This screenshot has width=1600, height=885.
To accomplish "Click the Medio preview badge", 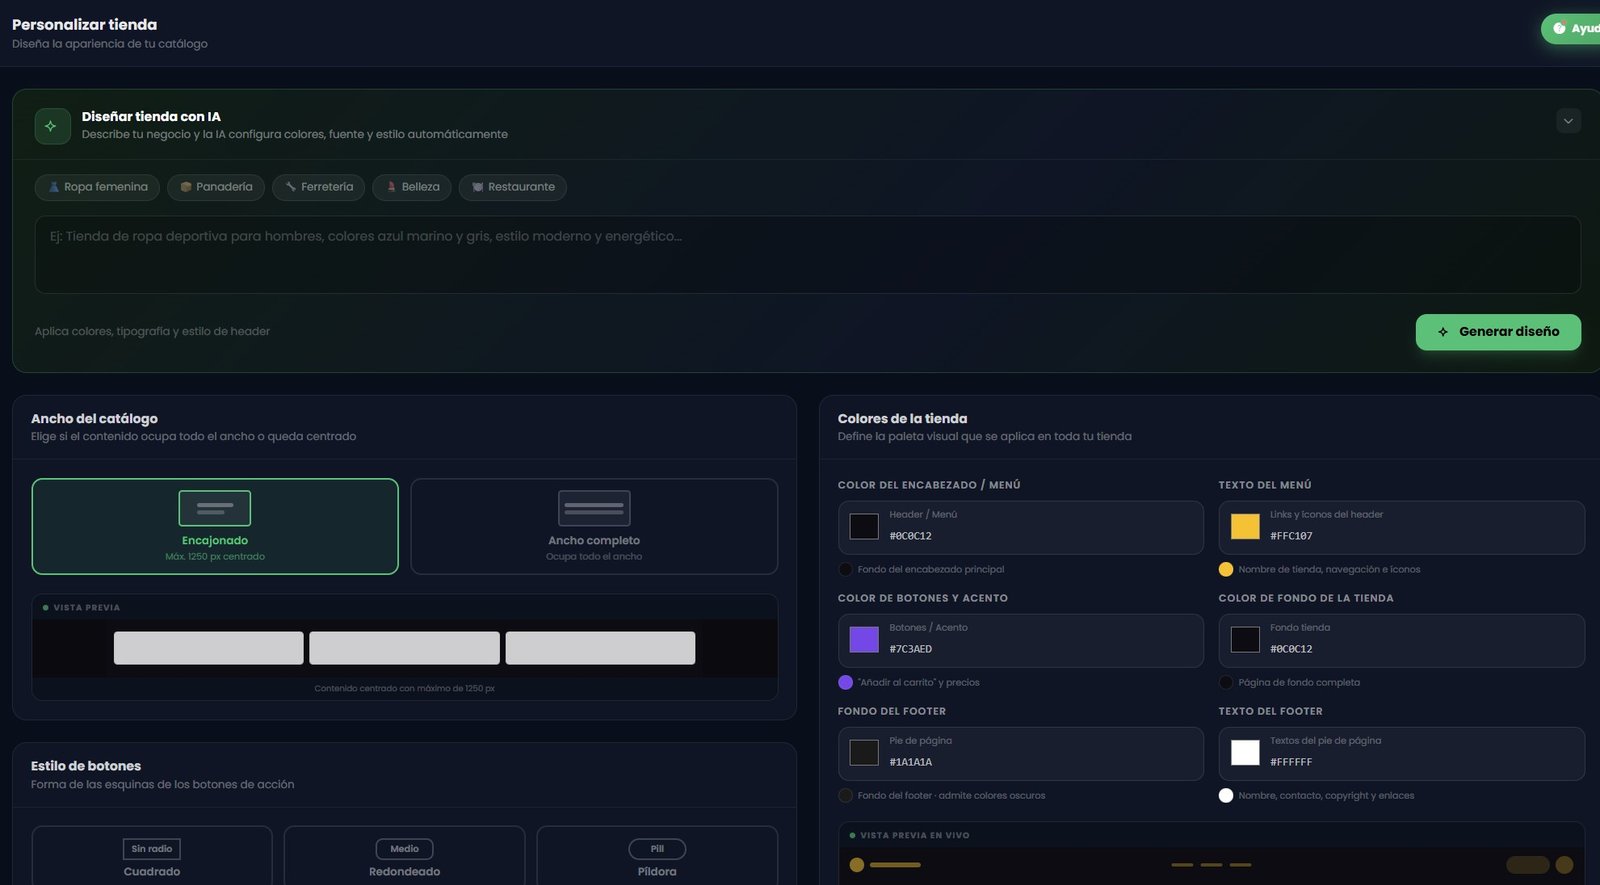I will tap(405, 849).
